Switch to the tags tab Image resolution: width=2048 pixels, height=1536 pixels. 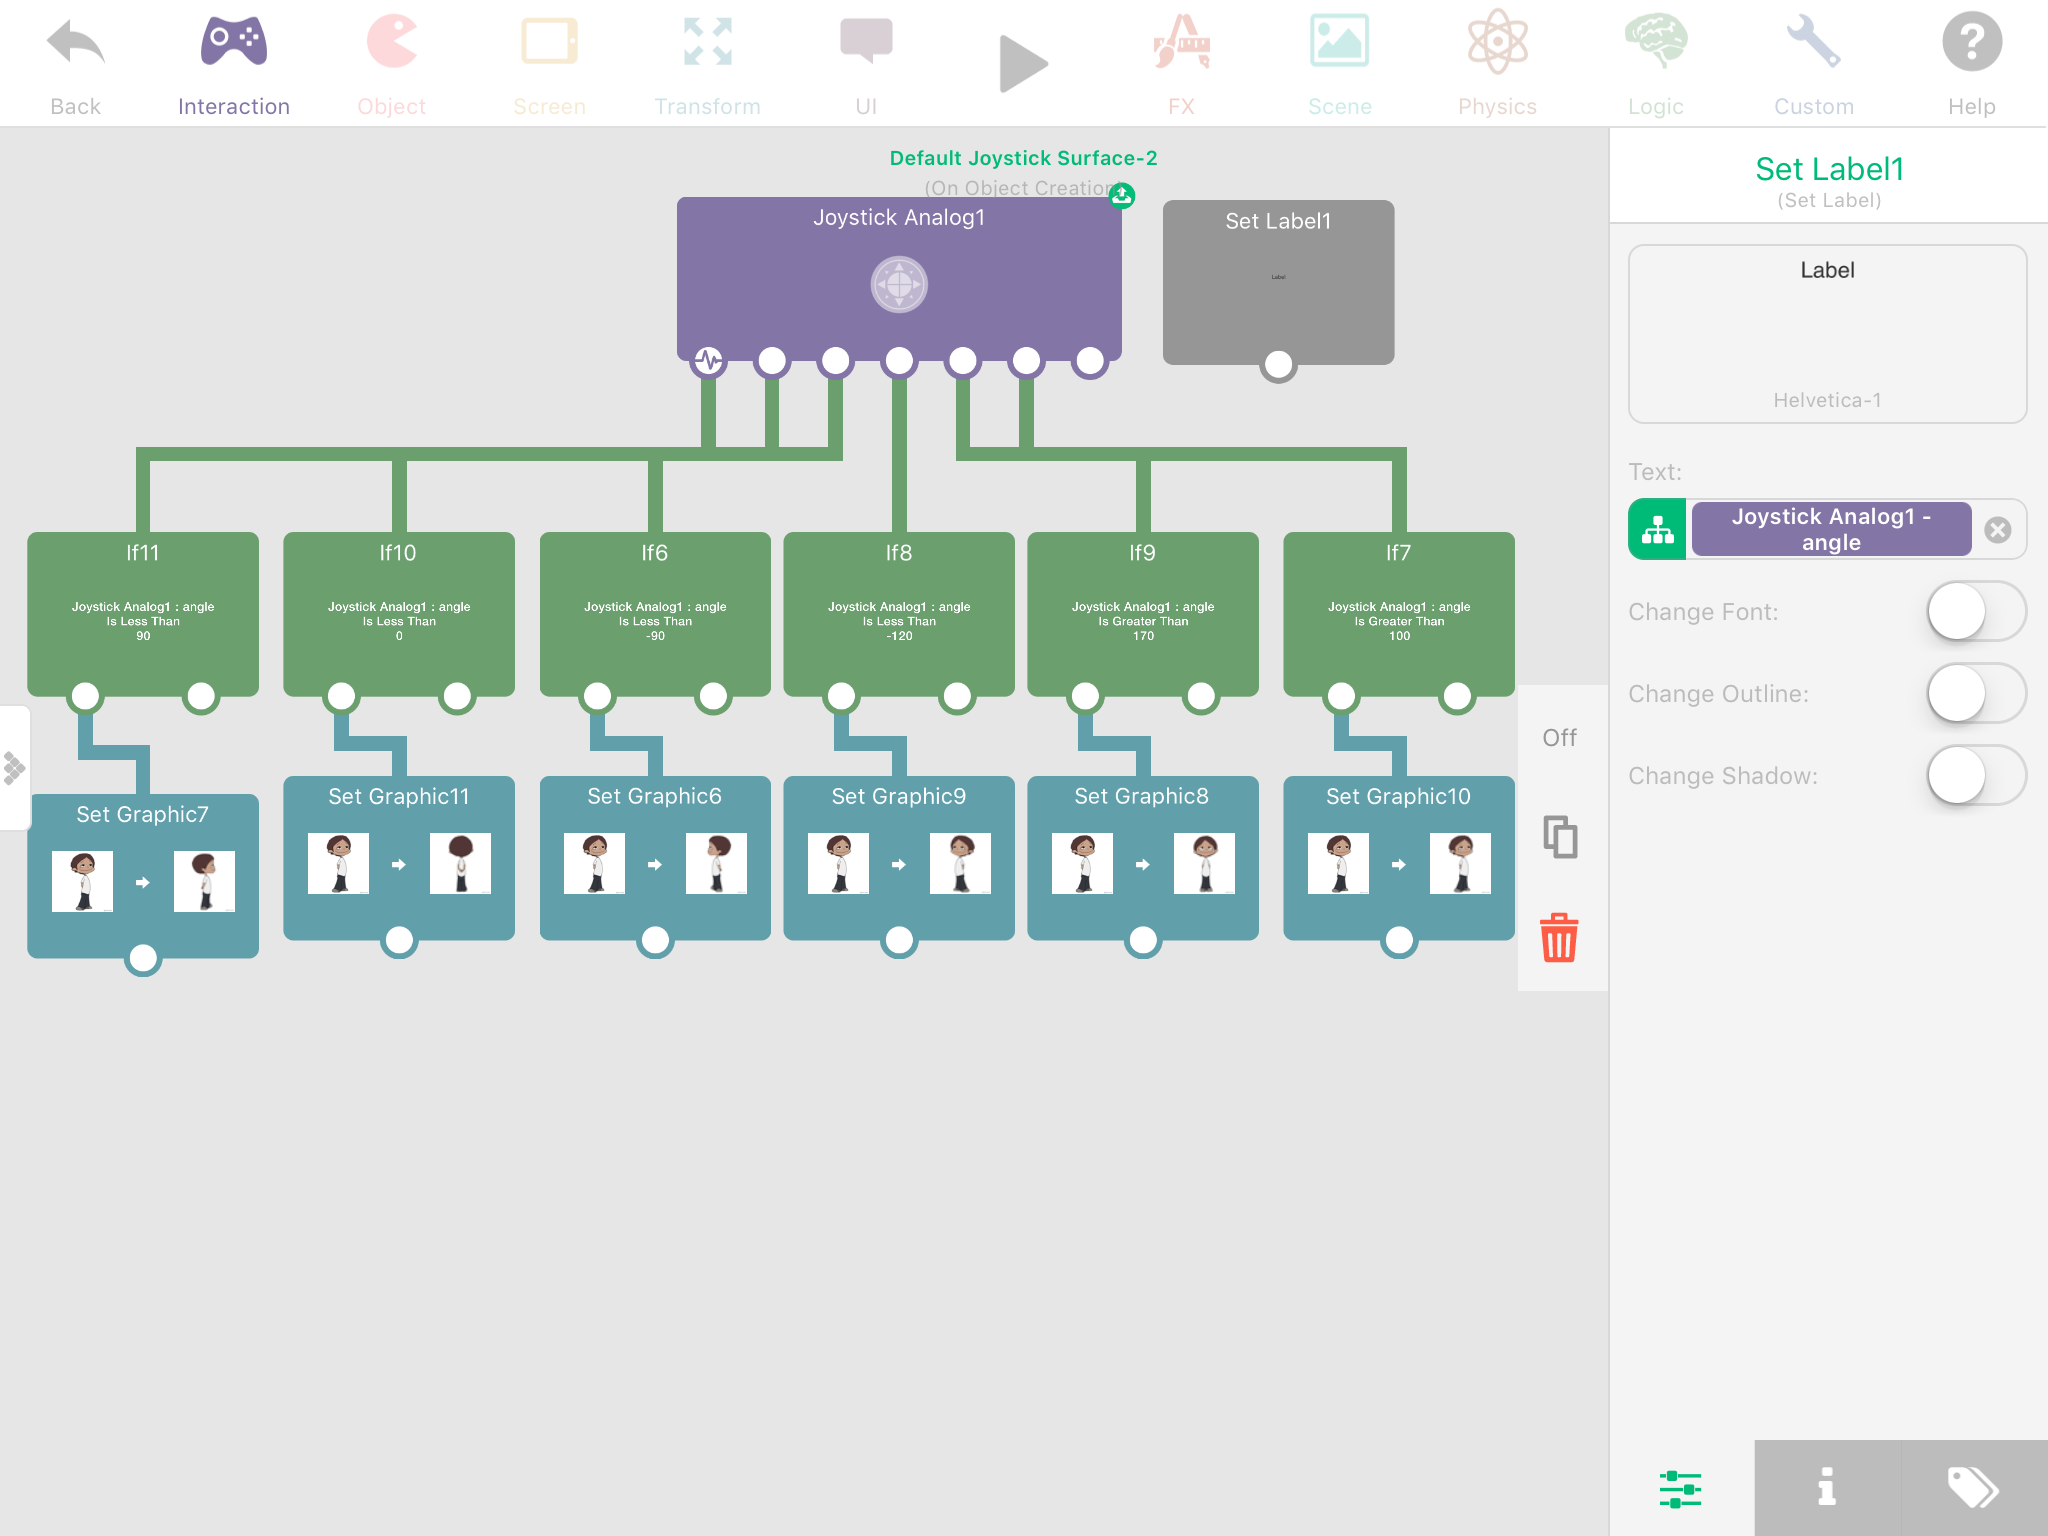click(x=1973, y=1488)
